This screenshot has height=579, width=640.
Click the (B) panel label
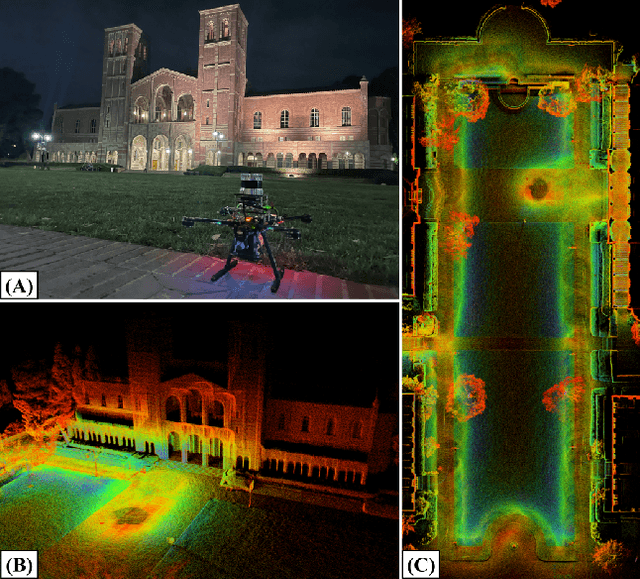pos(20,565)
